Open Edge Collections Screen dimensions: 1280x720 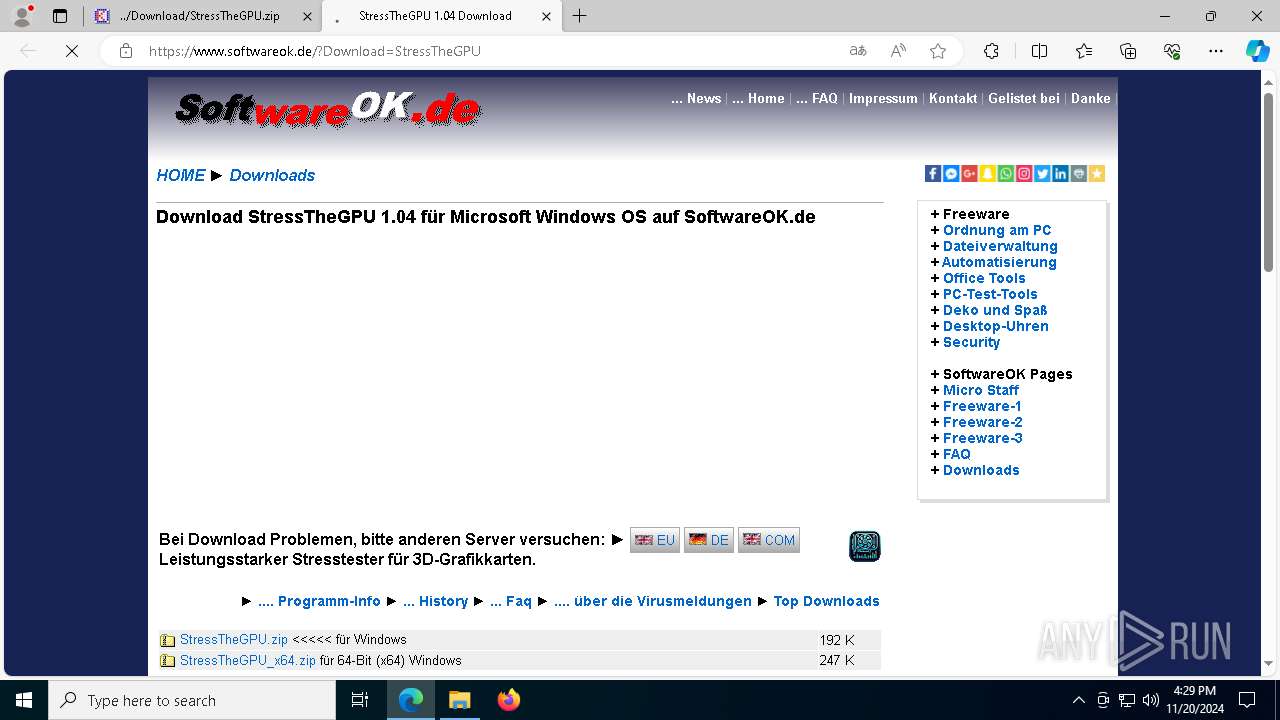click(x=1128, y=51)
